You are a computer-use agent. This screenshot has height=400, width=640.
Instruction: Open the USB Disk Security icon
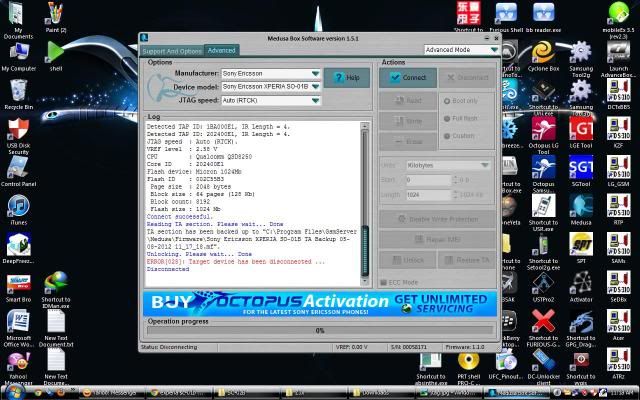click(x=19, y=136)
